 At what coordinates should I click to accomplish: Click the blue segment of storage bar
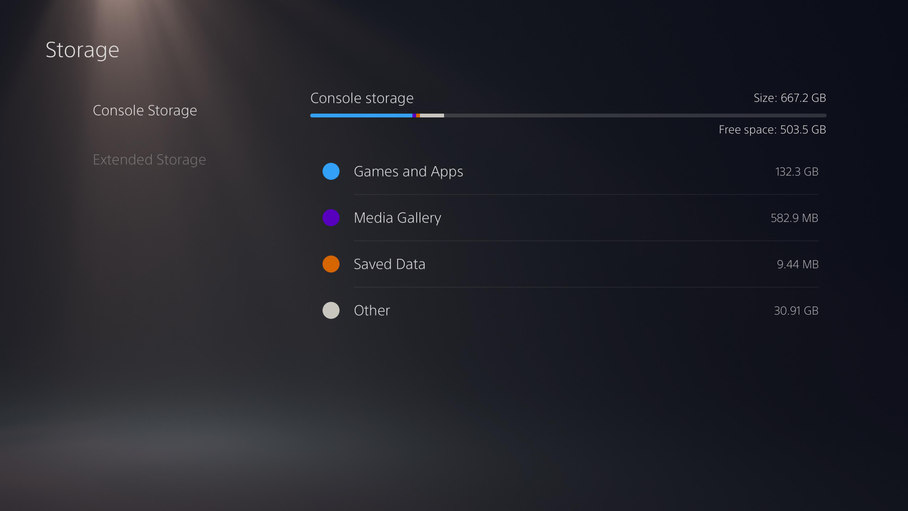click(x=361, y=115)
